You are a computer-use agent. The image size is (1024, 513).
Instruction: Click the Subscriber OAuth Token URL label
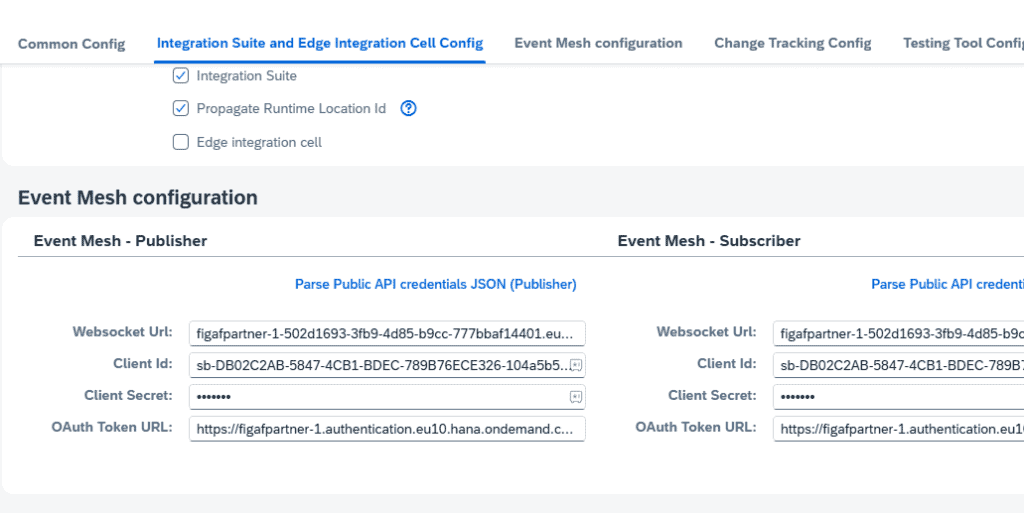696,428
